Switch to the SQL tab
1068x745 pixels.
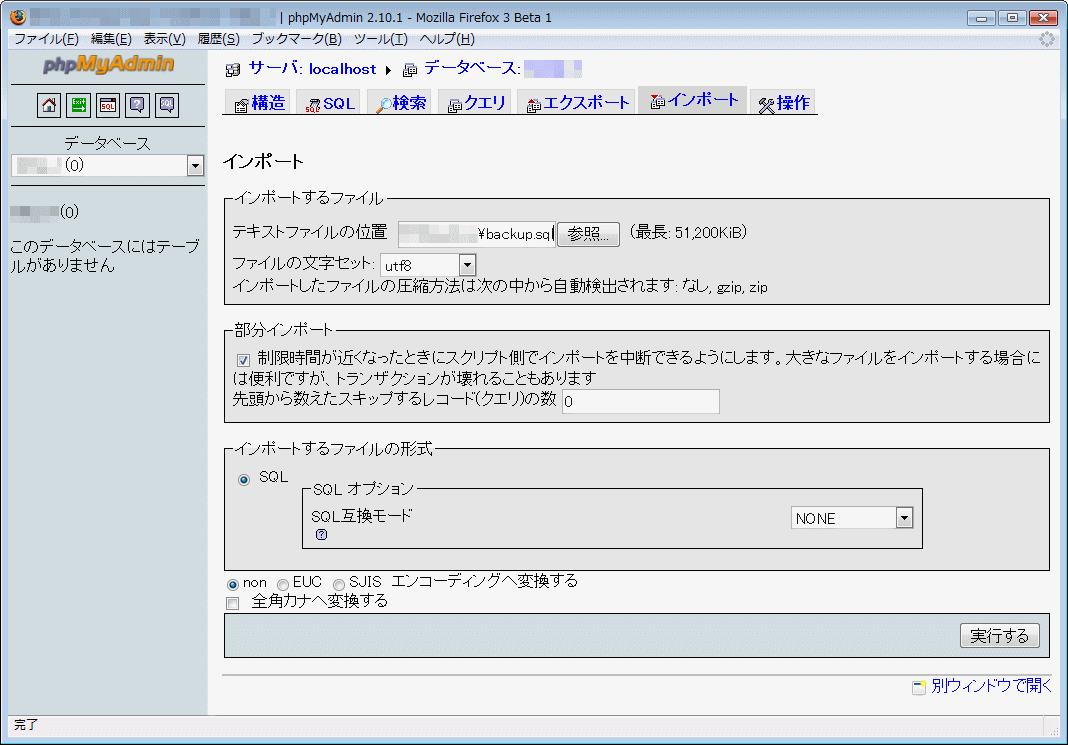pyautogui.click(x=330, y=104)
